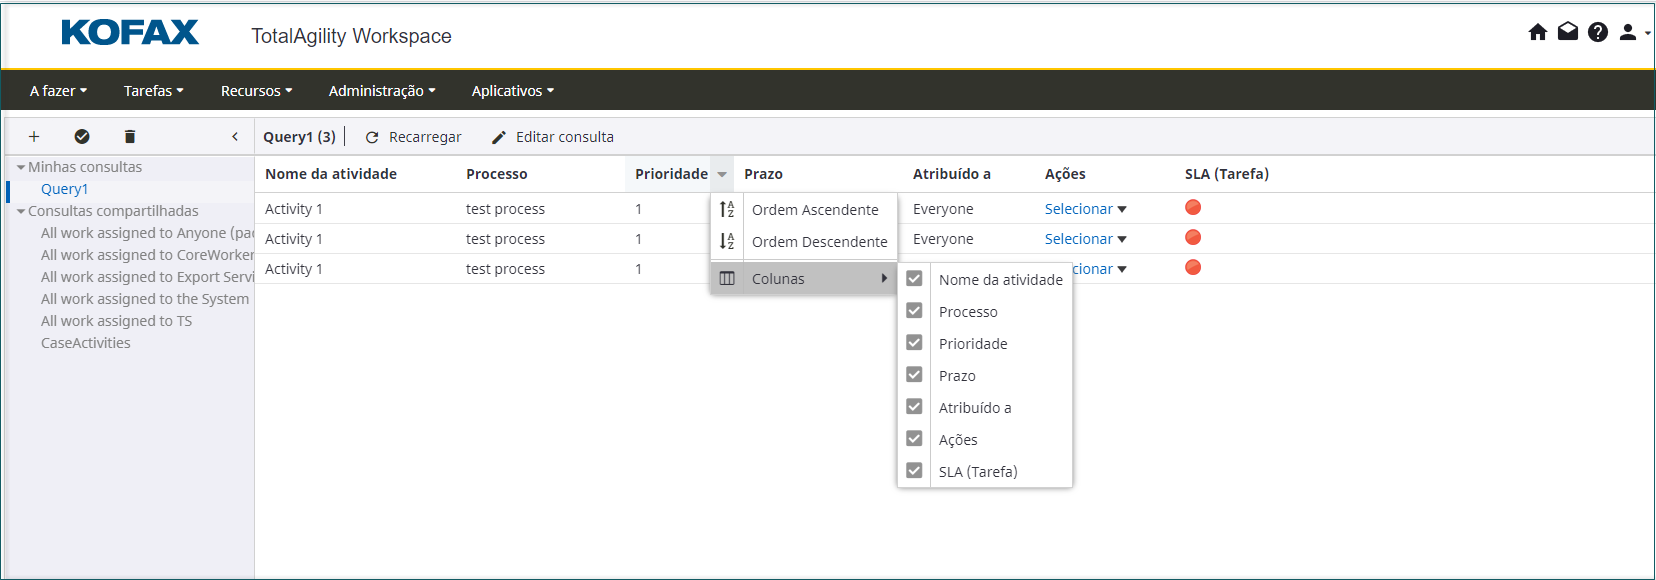Toggle the Prazo column checkbox
Screen dimensions: 1656x580
(x=914, y=375)
